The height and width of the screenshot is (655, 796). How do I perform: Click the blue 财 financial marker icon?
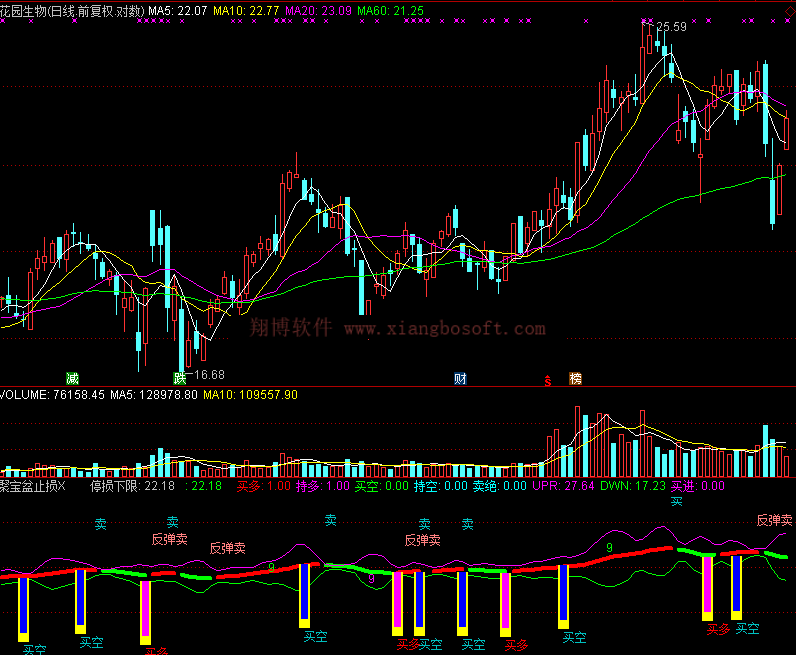tap(460, 378)
